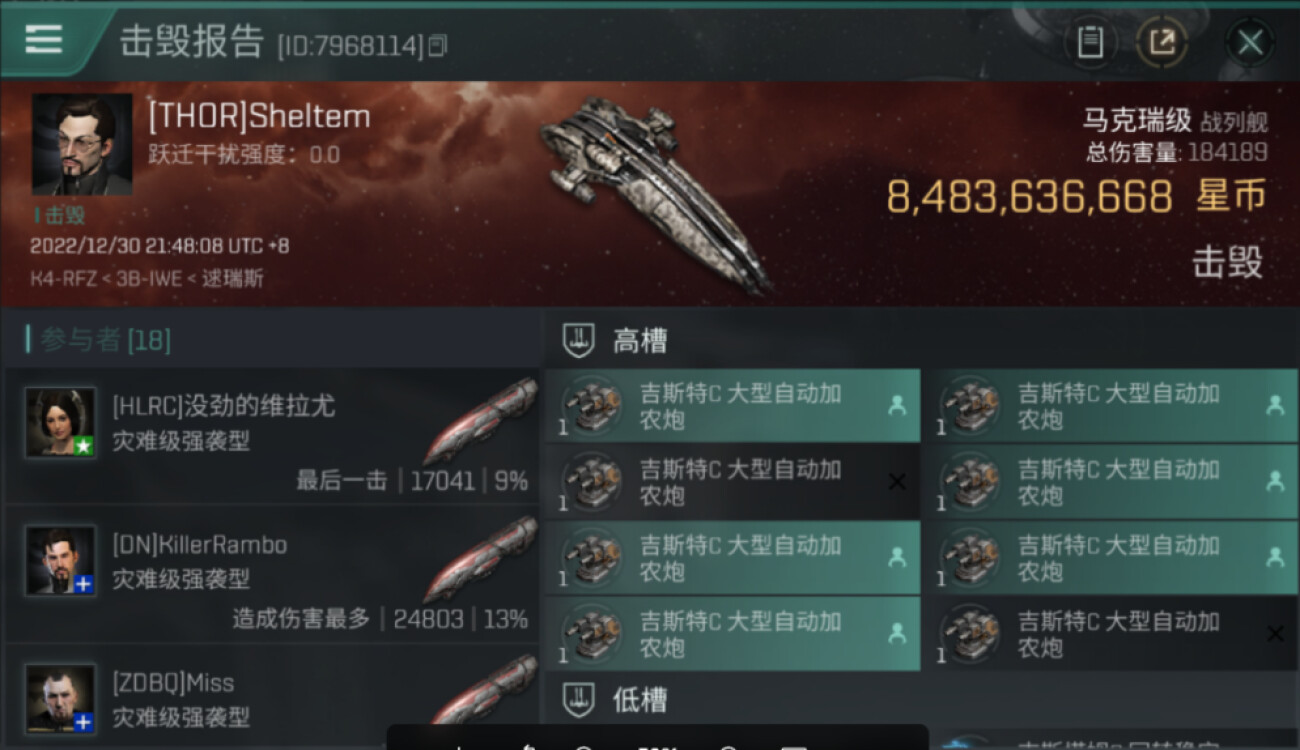The width and height of the screenshot is (1300, 750).
Task: Open 没劲的维拉尤 pilot portrait
Action: 61,422
